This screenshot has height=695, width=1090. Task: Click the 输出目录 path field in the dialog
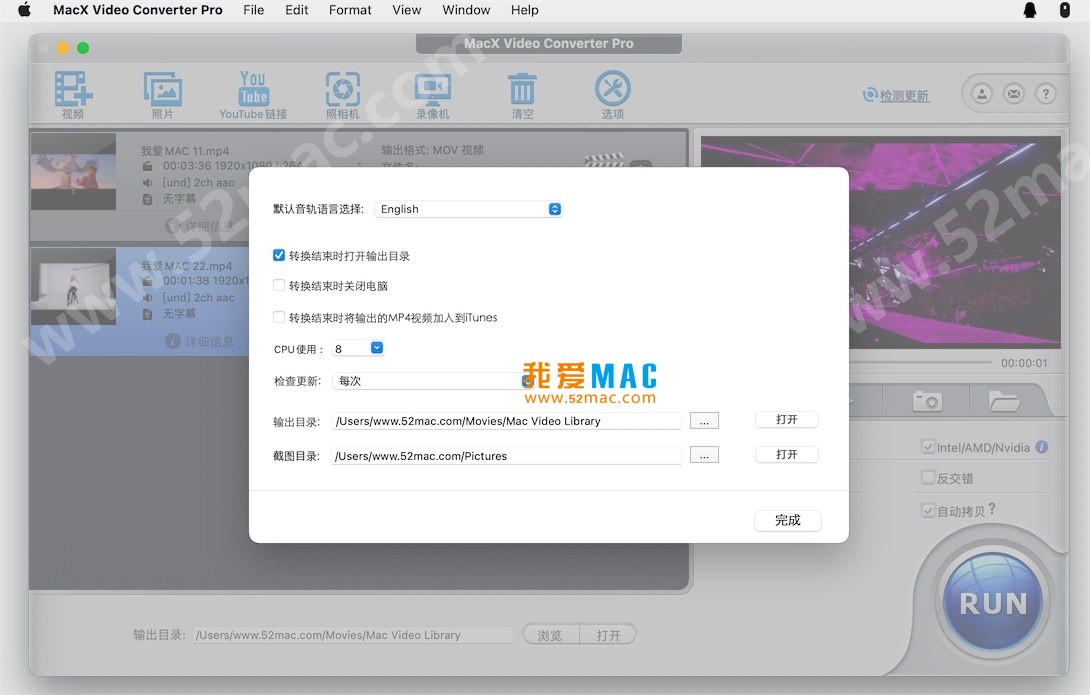[507, 421]
